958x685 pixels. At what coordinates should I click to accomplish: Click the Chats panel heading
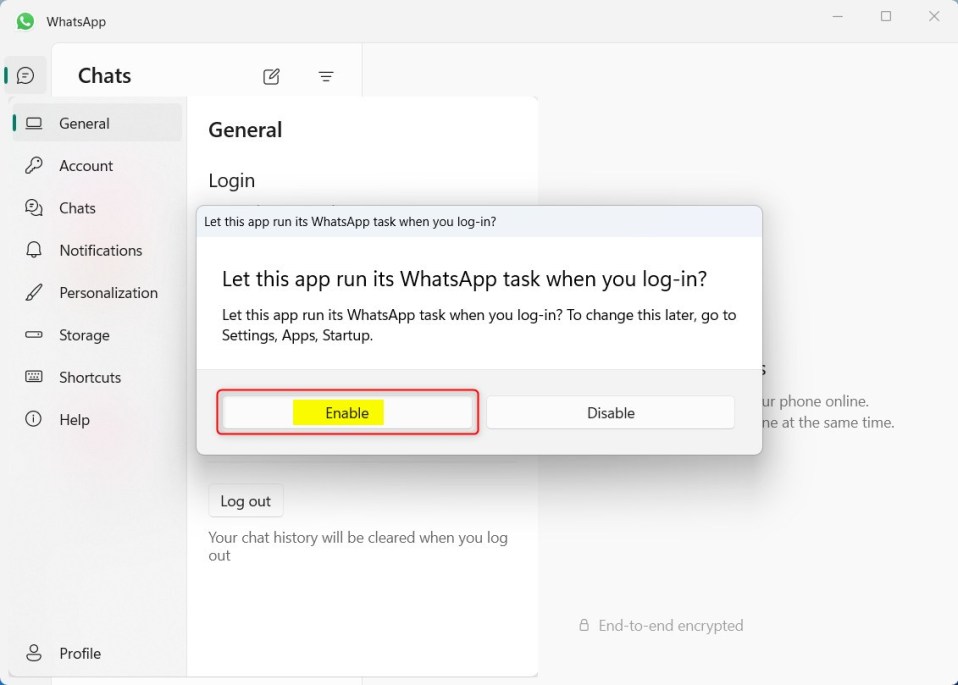pyautogui.click(x=104, y=76)
